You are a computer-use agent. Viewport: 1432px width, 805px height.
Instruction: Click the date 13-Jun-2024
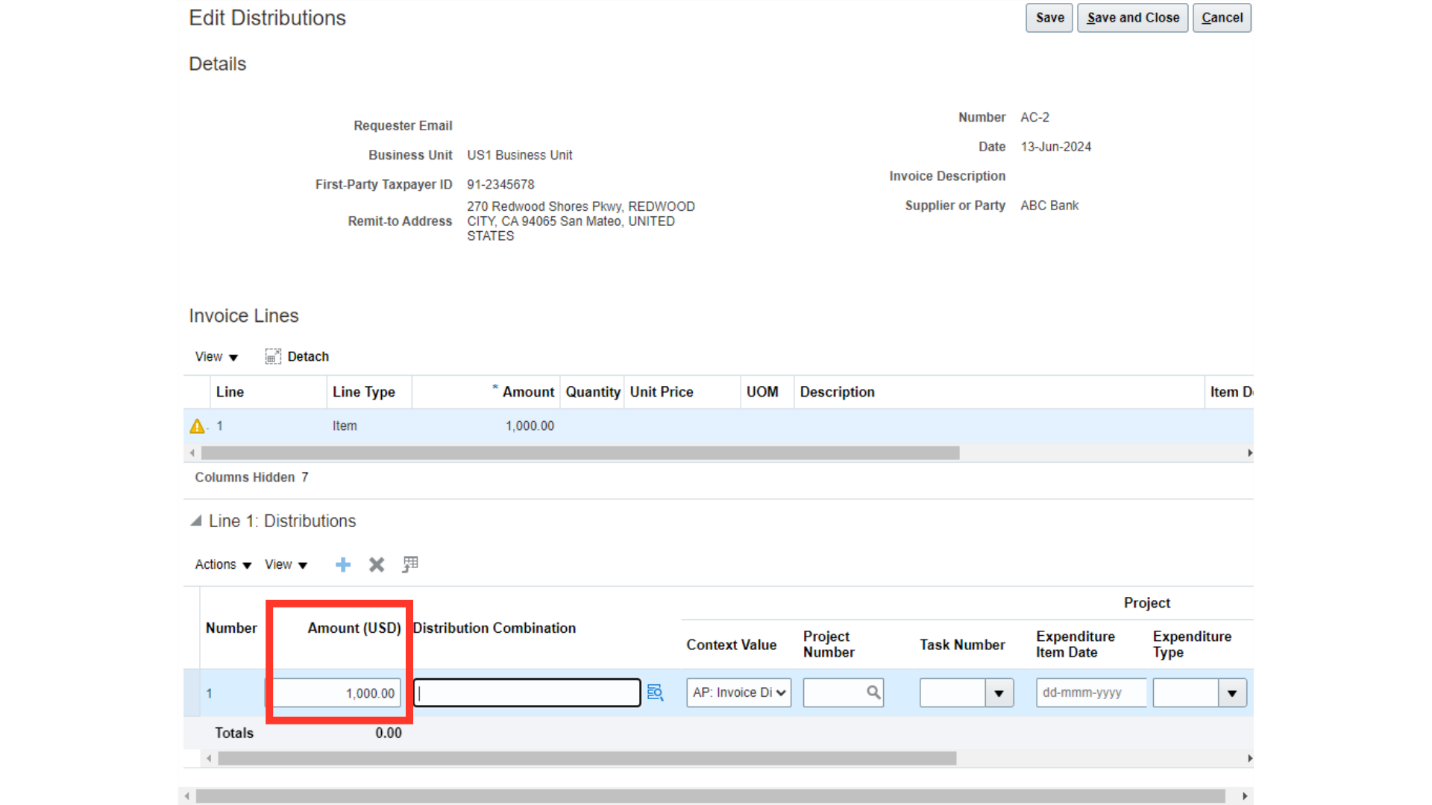(1056, 147)
